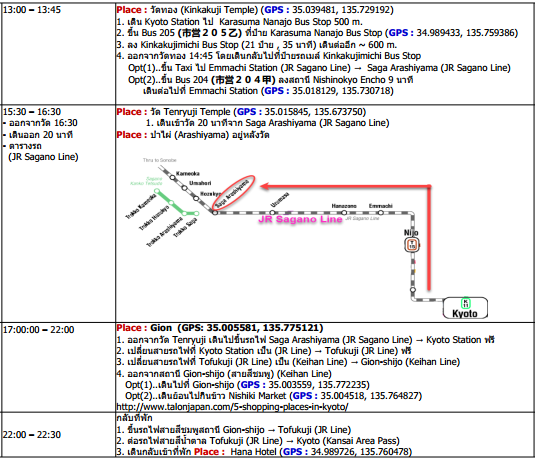Click "วัด Tenryuji Temple" place name
535x458 pixels.
click(x=190, y=112)
